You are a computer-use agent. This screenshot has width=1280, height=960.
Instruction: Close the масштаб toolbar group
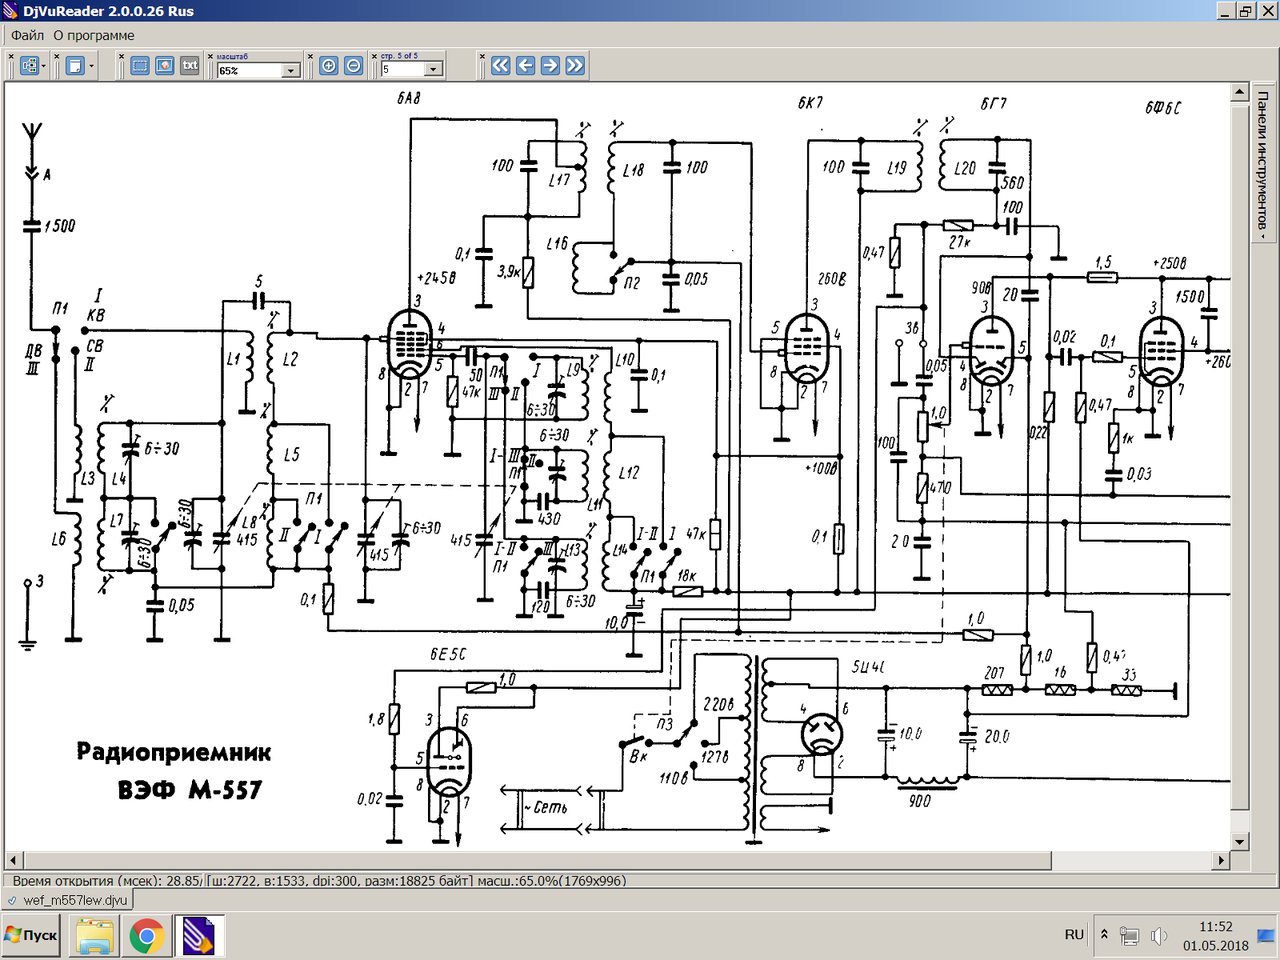point(210,57)
